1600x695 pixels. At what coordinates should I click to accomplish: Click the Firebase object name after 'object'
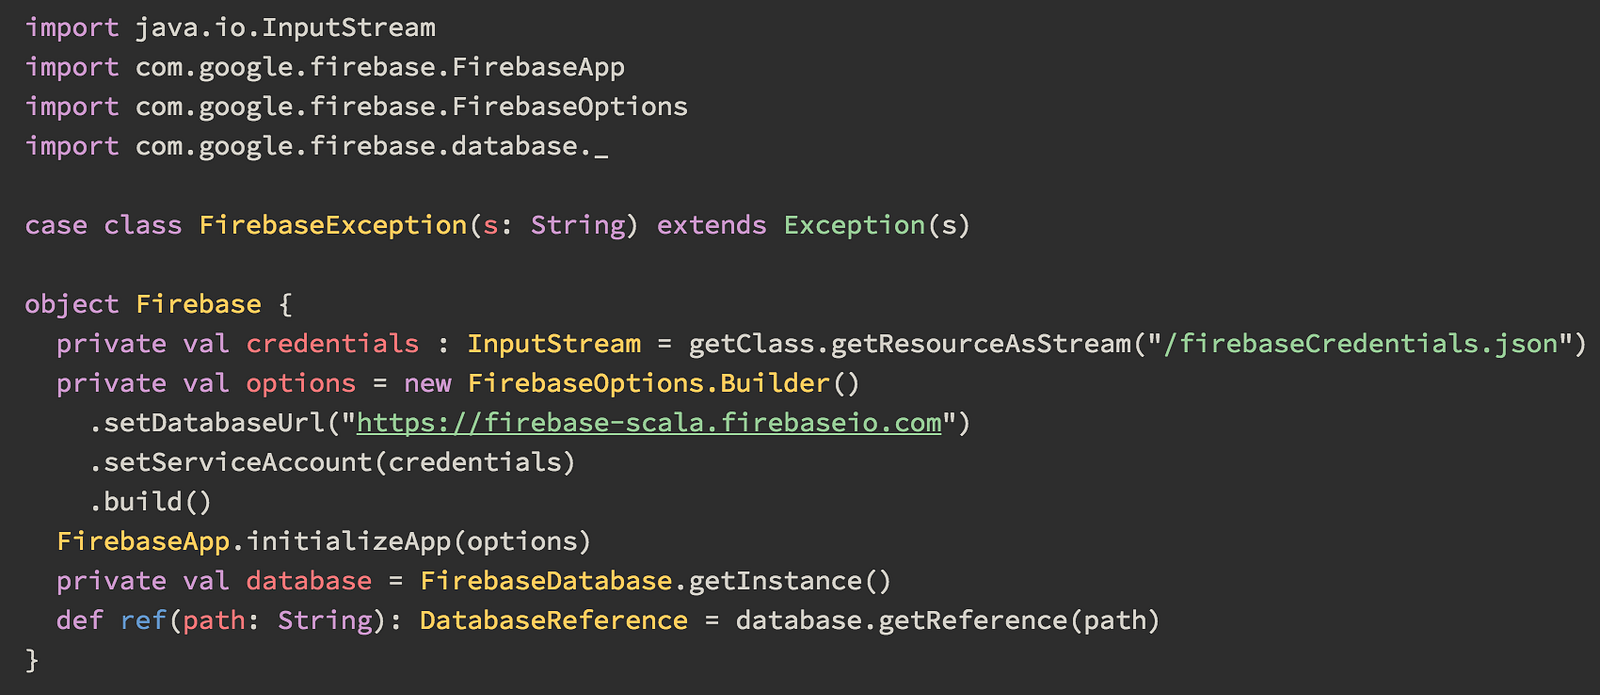198,304
